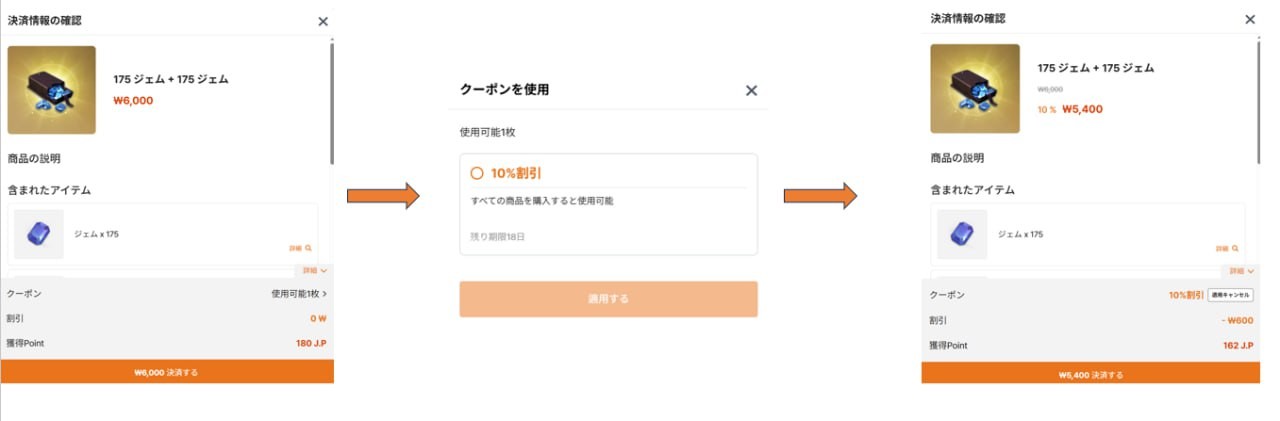
Task: Select the 10%割引 coupon radio button
Action: pyautogui.click(x=477, y=173)
